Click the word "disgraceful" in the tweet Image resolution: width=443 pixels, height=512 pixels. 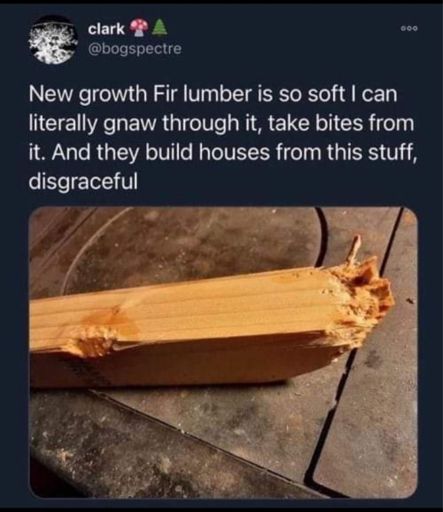(x=83, y=181)
